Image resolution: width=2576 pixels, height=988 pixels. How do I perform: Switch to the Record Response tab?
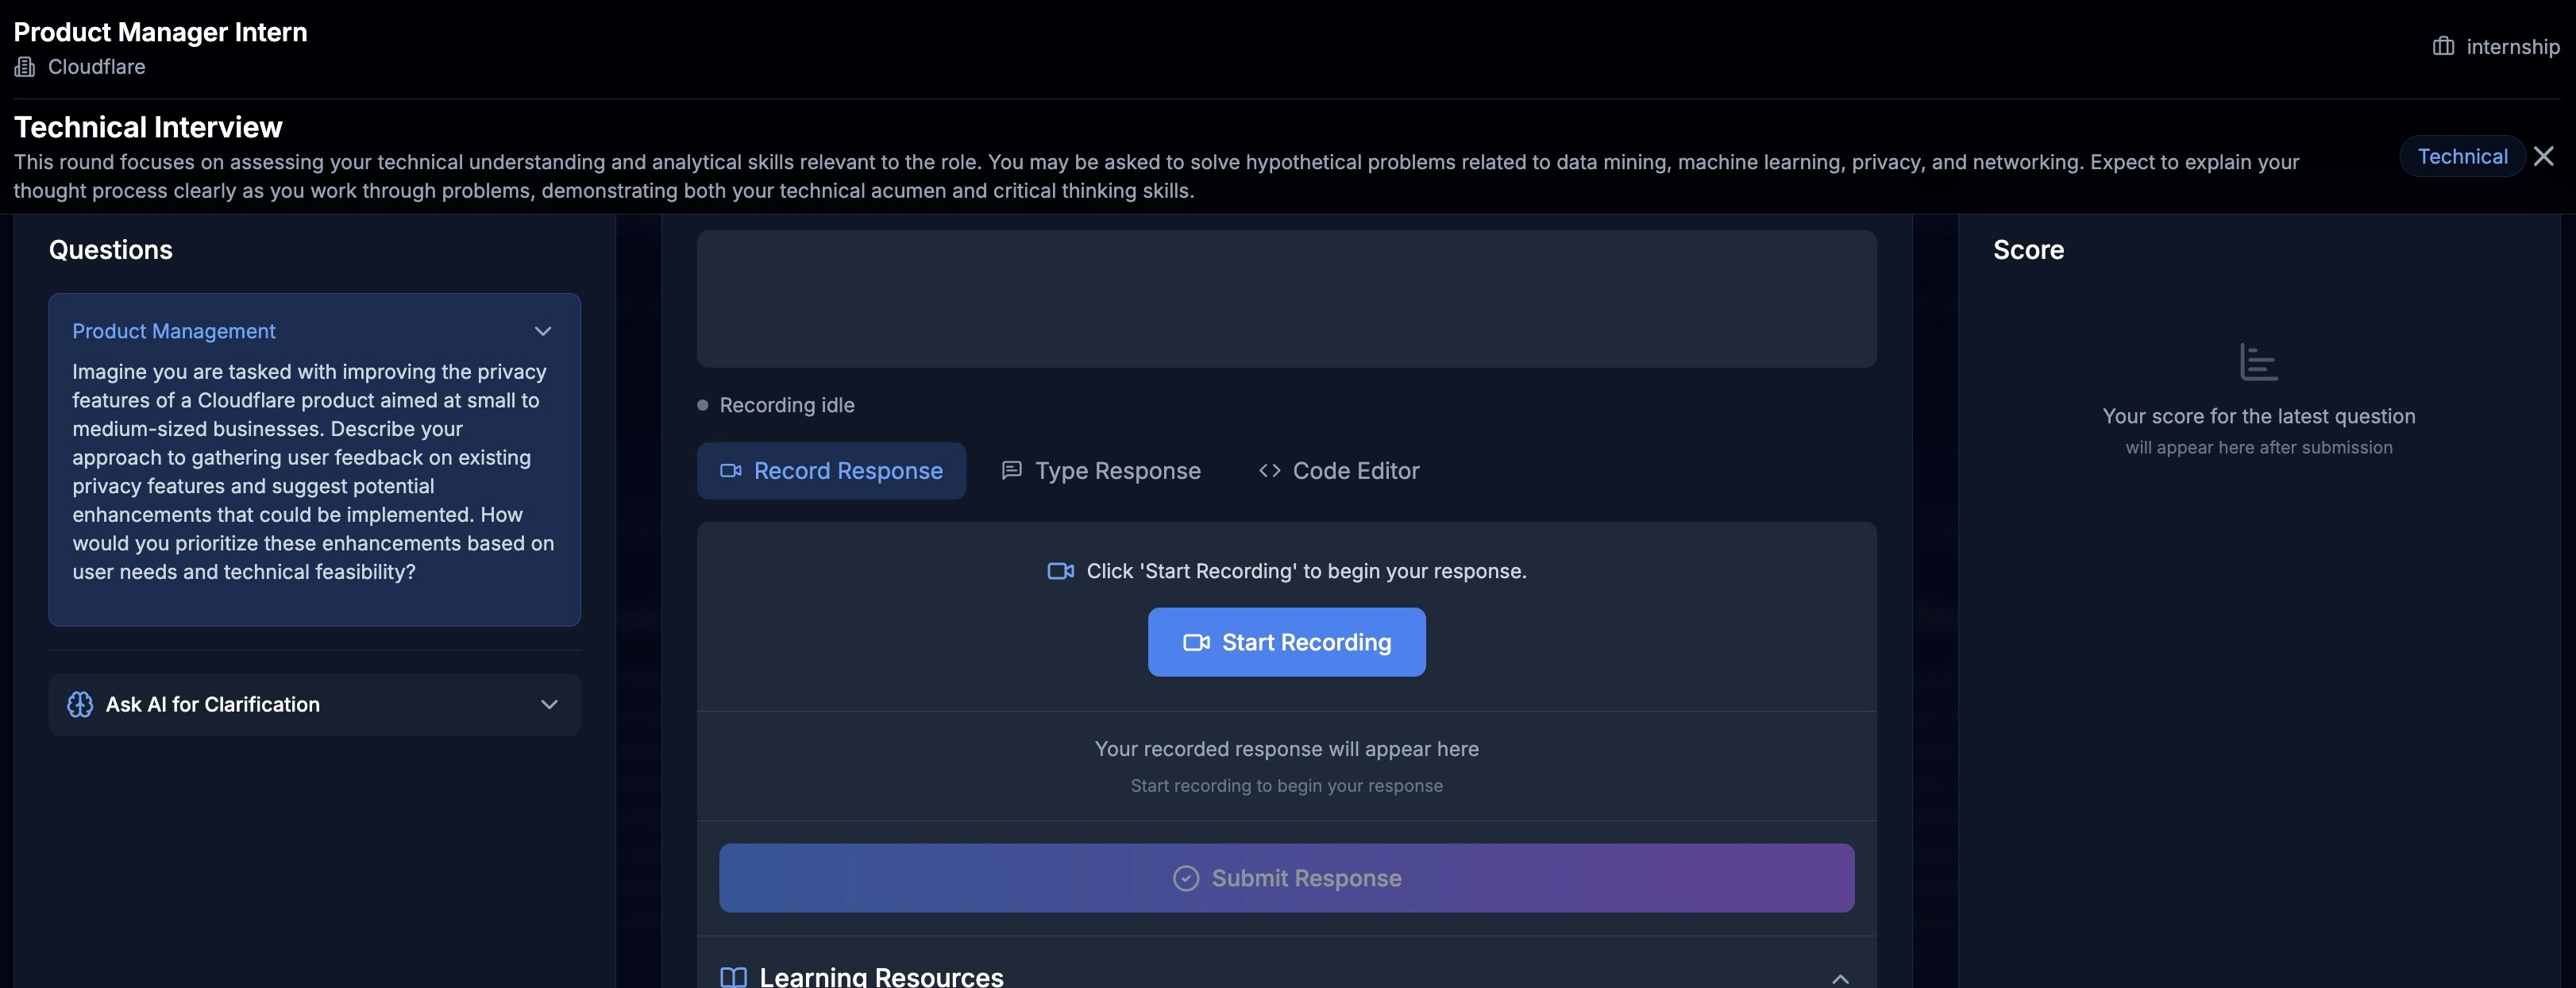831,471
